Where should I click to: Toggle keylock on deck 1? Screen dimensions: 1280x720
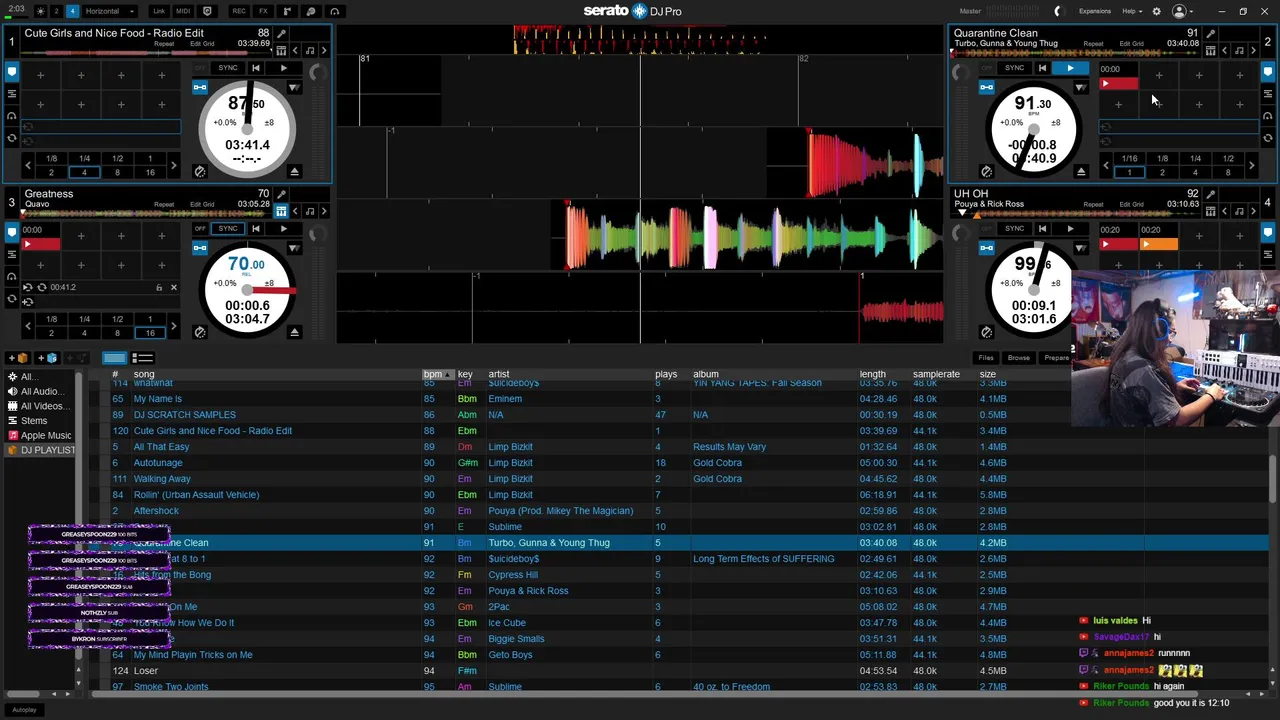click(x=200, y=87)
